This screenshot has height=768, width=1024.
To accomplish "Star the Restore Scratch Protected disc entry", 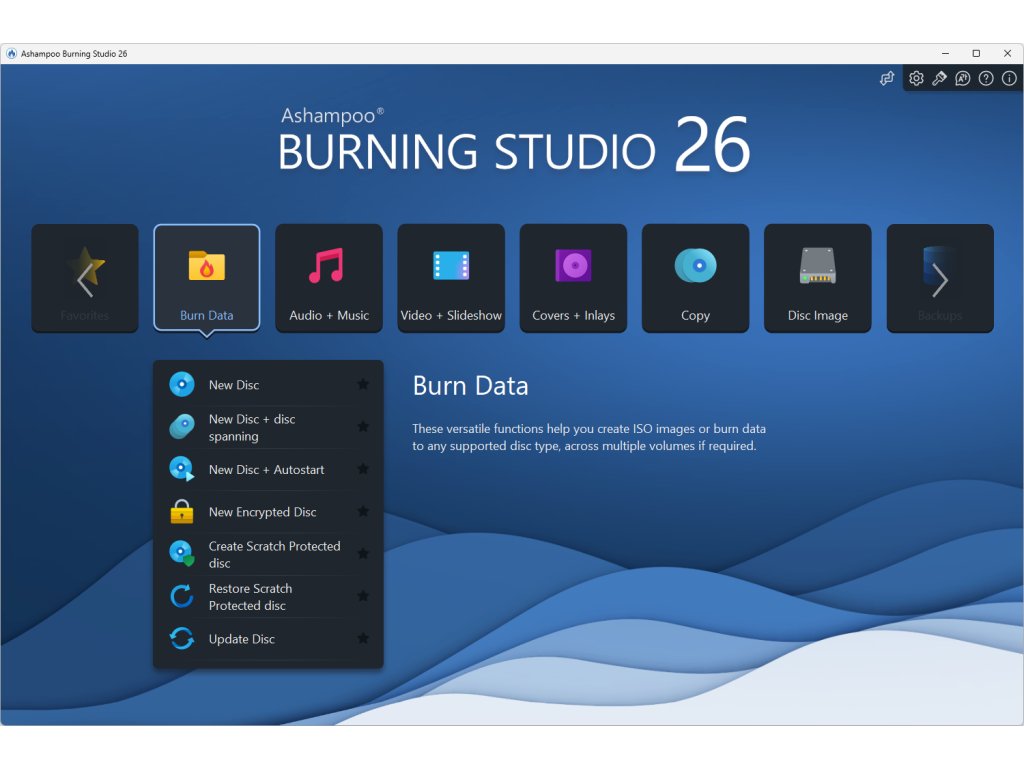I will (363, 596).
